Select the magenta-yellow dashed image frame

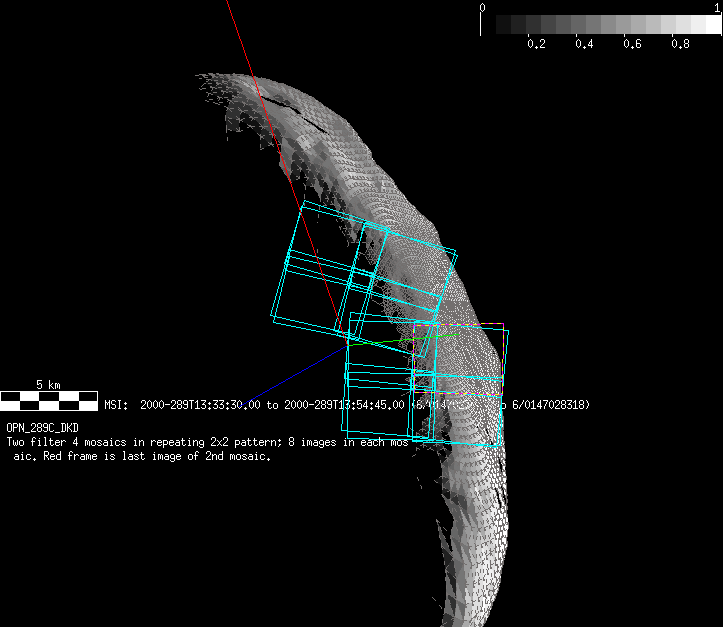(457, 326)
